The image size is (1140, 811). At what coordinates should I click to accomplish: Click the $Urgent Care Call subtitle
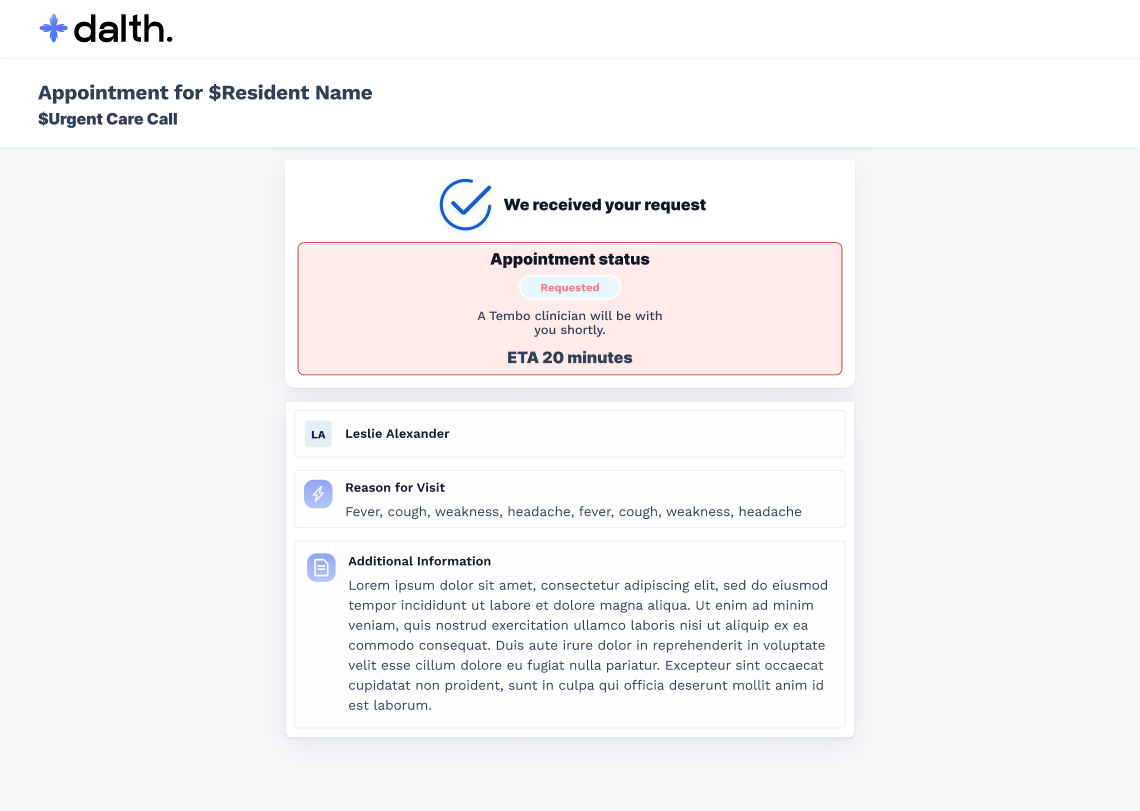pos(108,119)
